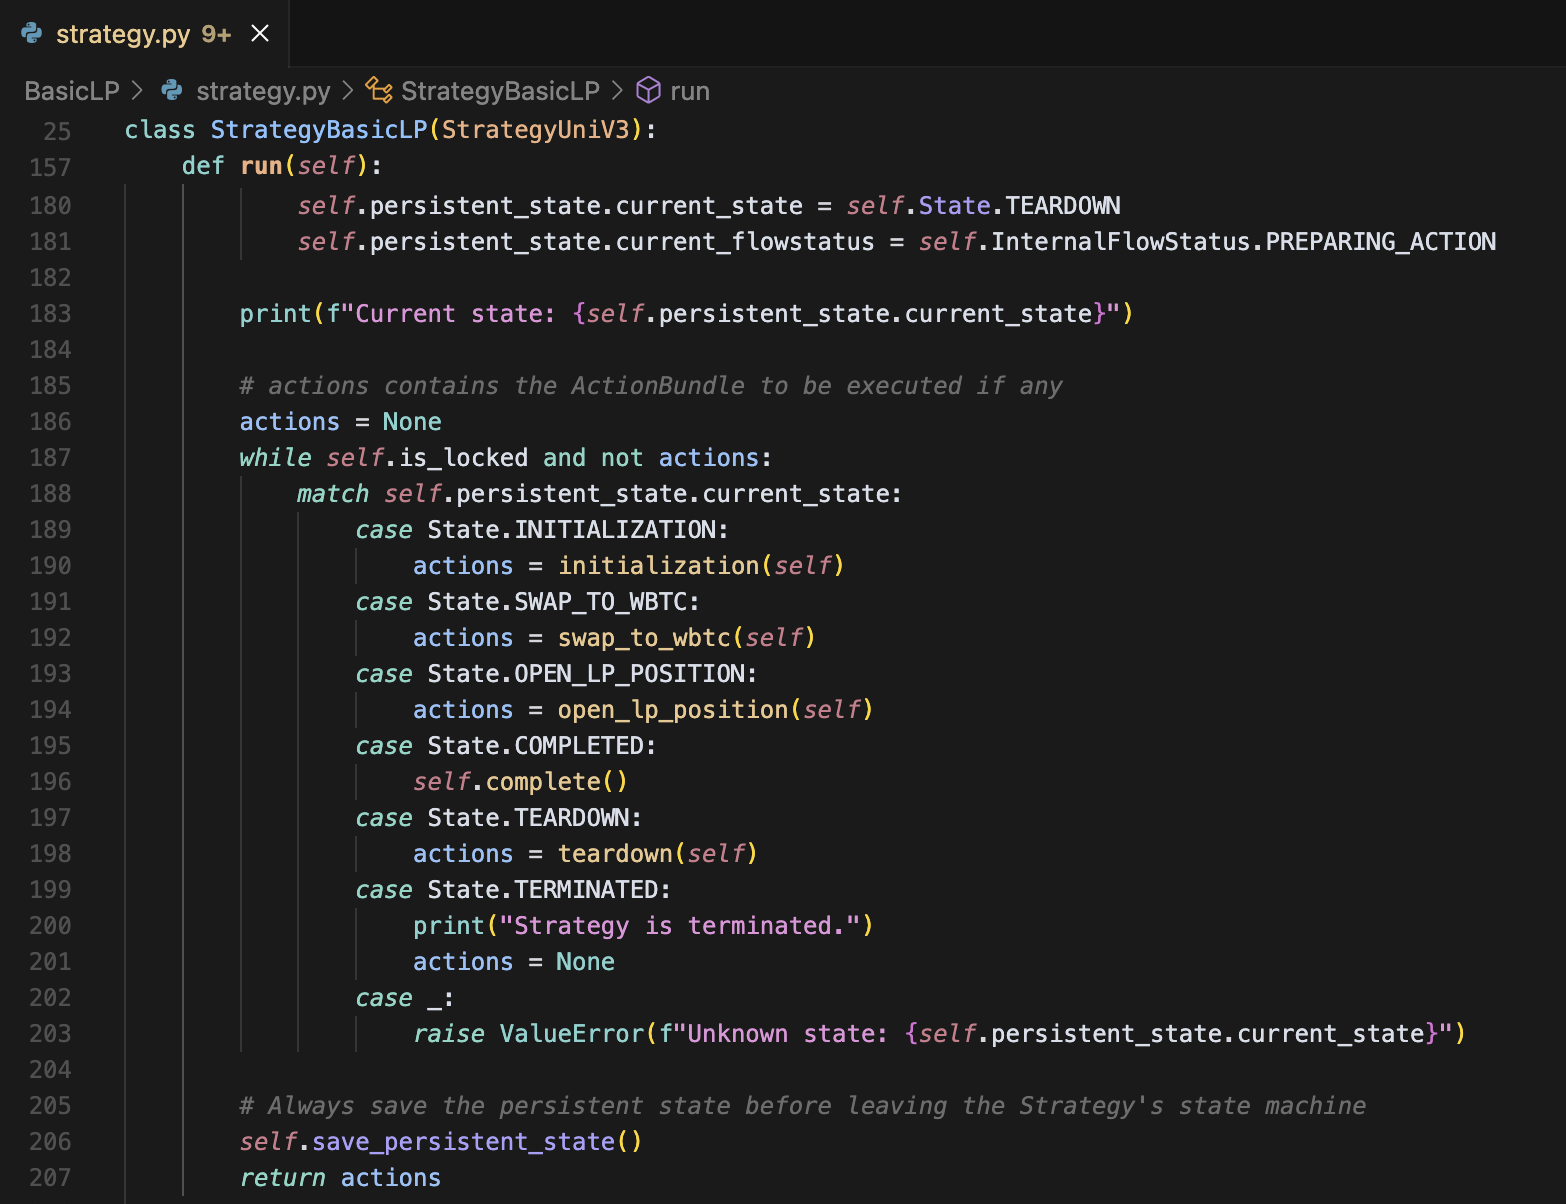Open run method breadcrumb
This screenshot has height=1204, width=1566.
click(x=690, y=91)
